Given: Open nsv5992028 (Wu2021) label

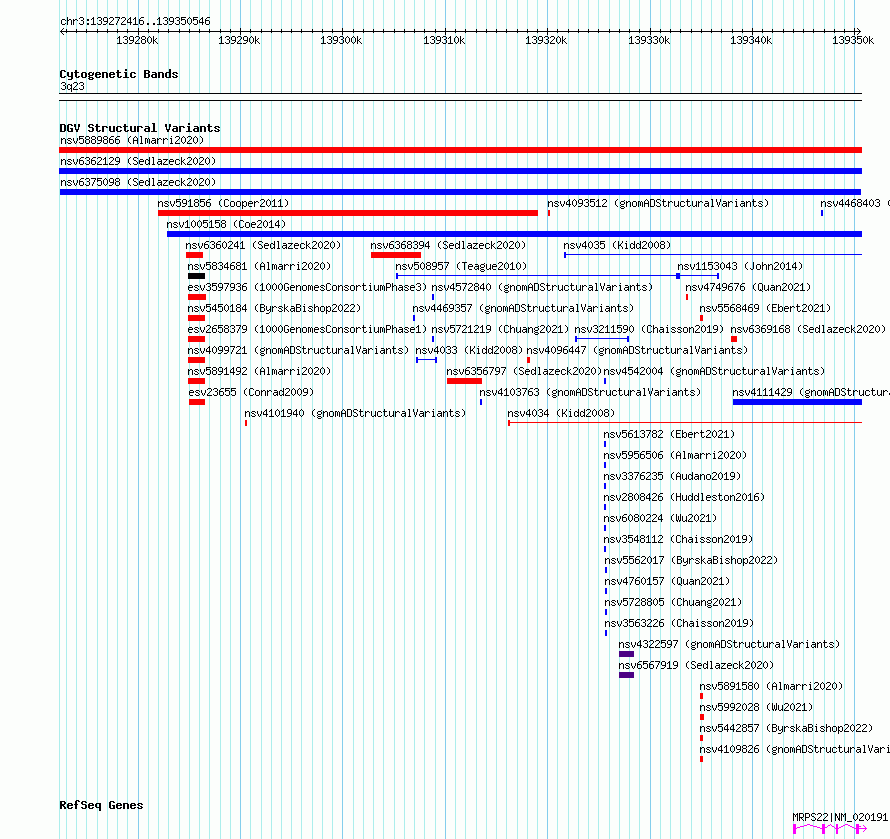Looking at the screenshot, I should [x=756, y=707].
